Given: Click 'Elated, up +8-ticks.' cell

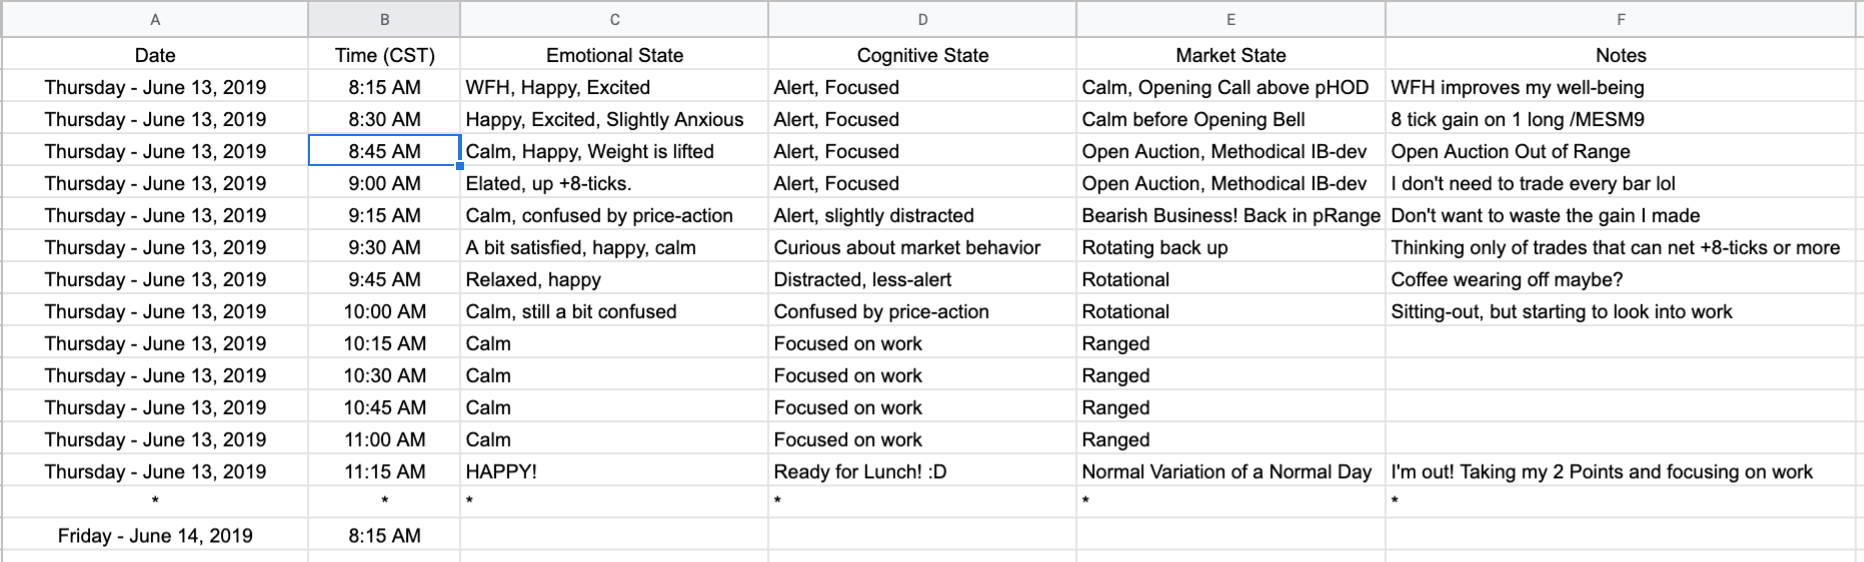Looking at the screenshot, I should tap(615, 183).
